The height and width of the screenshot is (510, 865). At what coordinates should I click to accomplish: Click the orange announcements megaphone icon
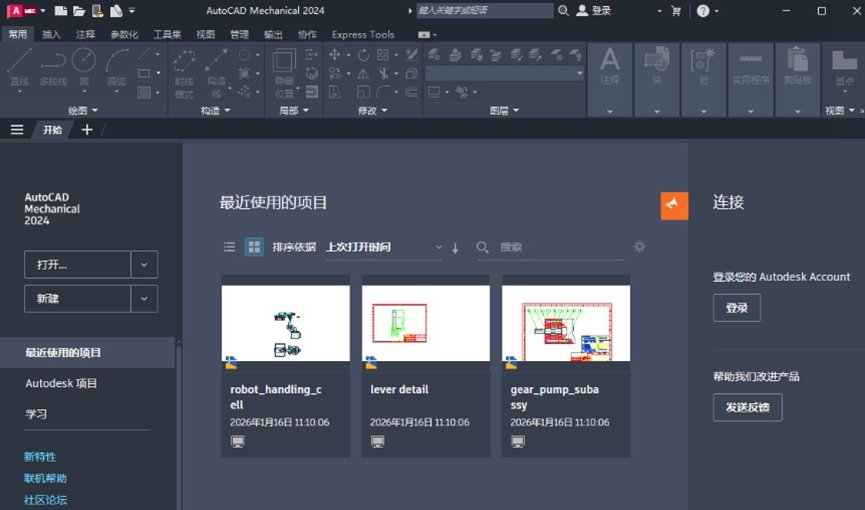pos(674,206)
